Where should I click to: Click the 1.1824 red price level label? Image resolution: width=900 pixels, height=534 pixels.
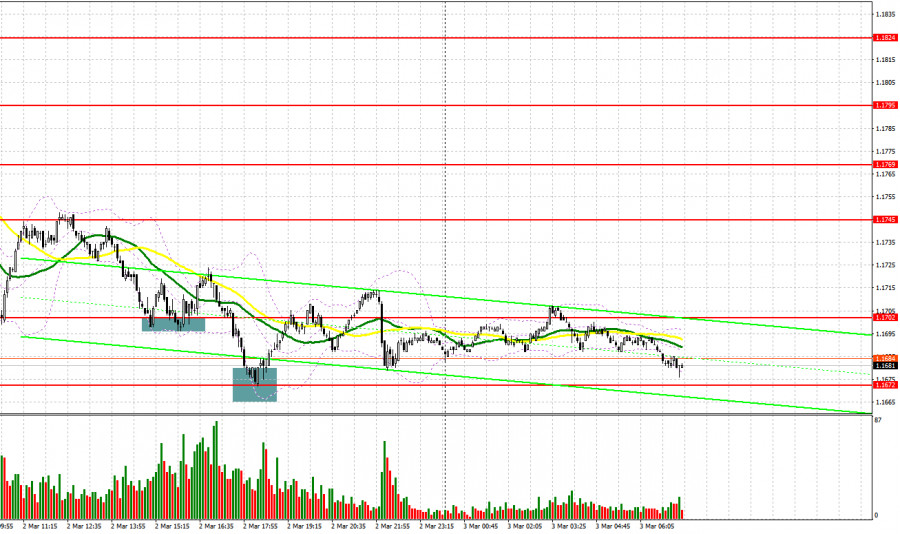883,38
